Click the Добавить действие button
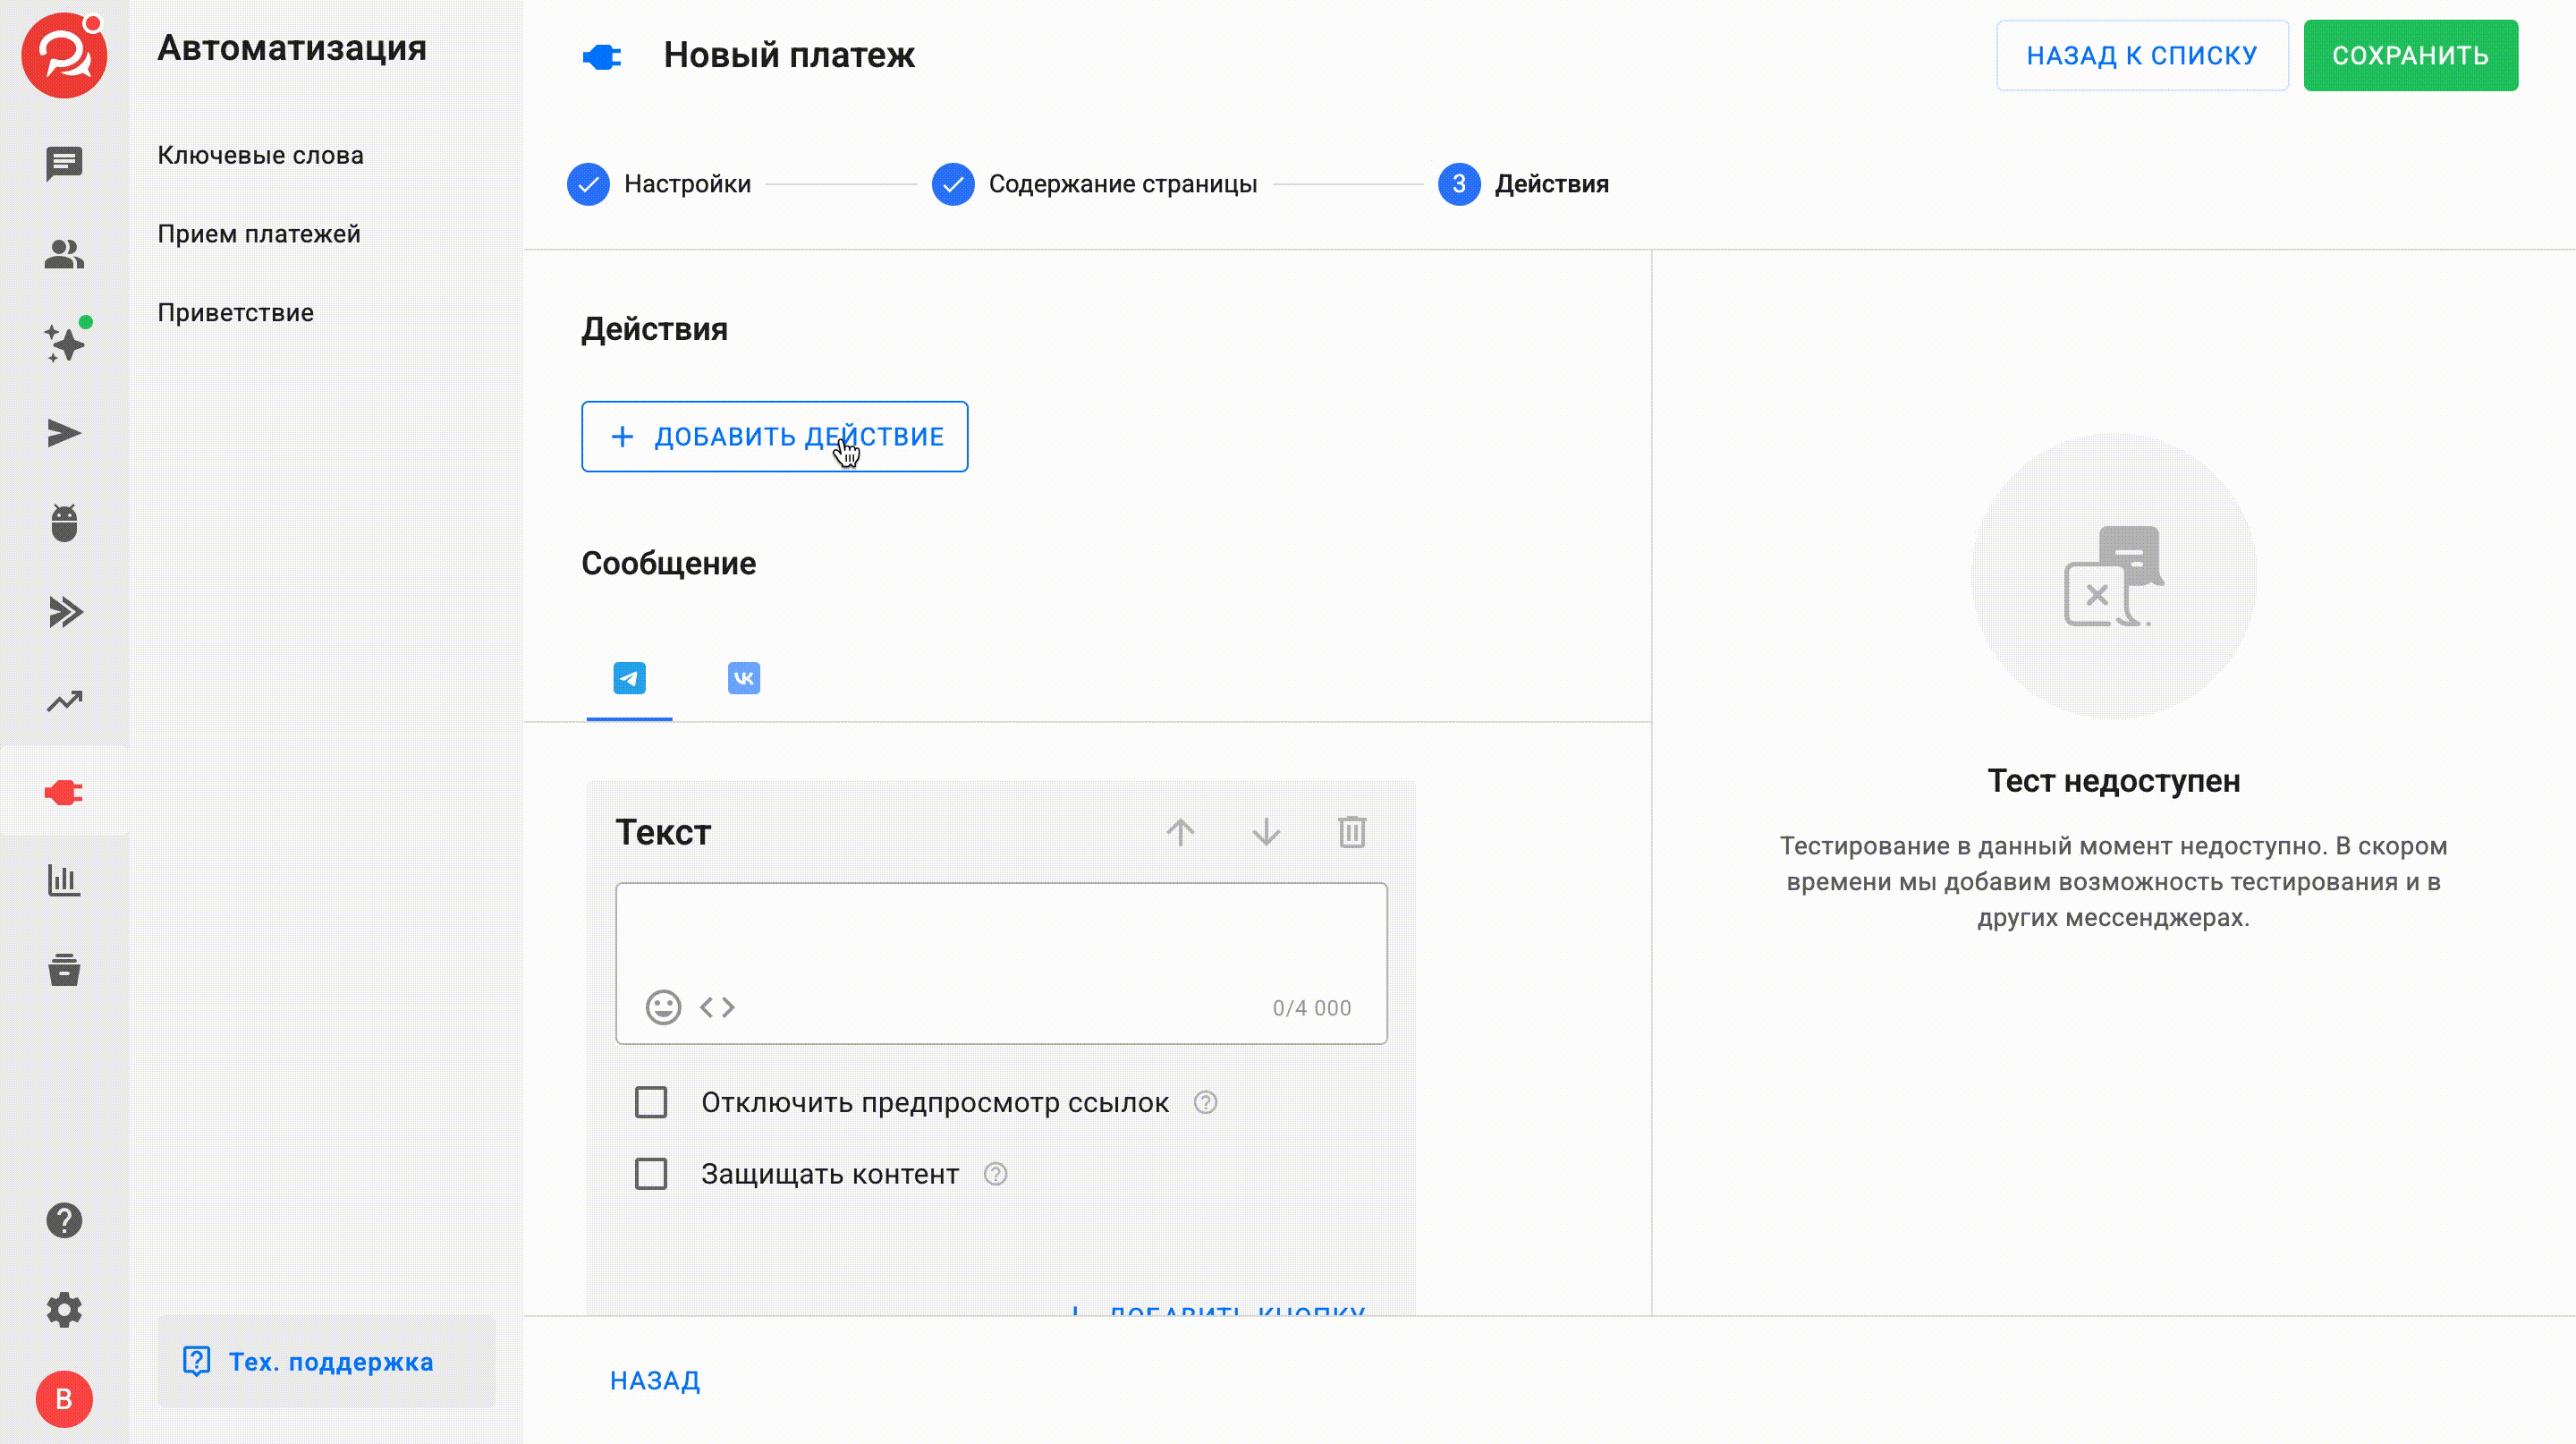This screenshot has width=2576, height=1444. pos(774,437)
